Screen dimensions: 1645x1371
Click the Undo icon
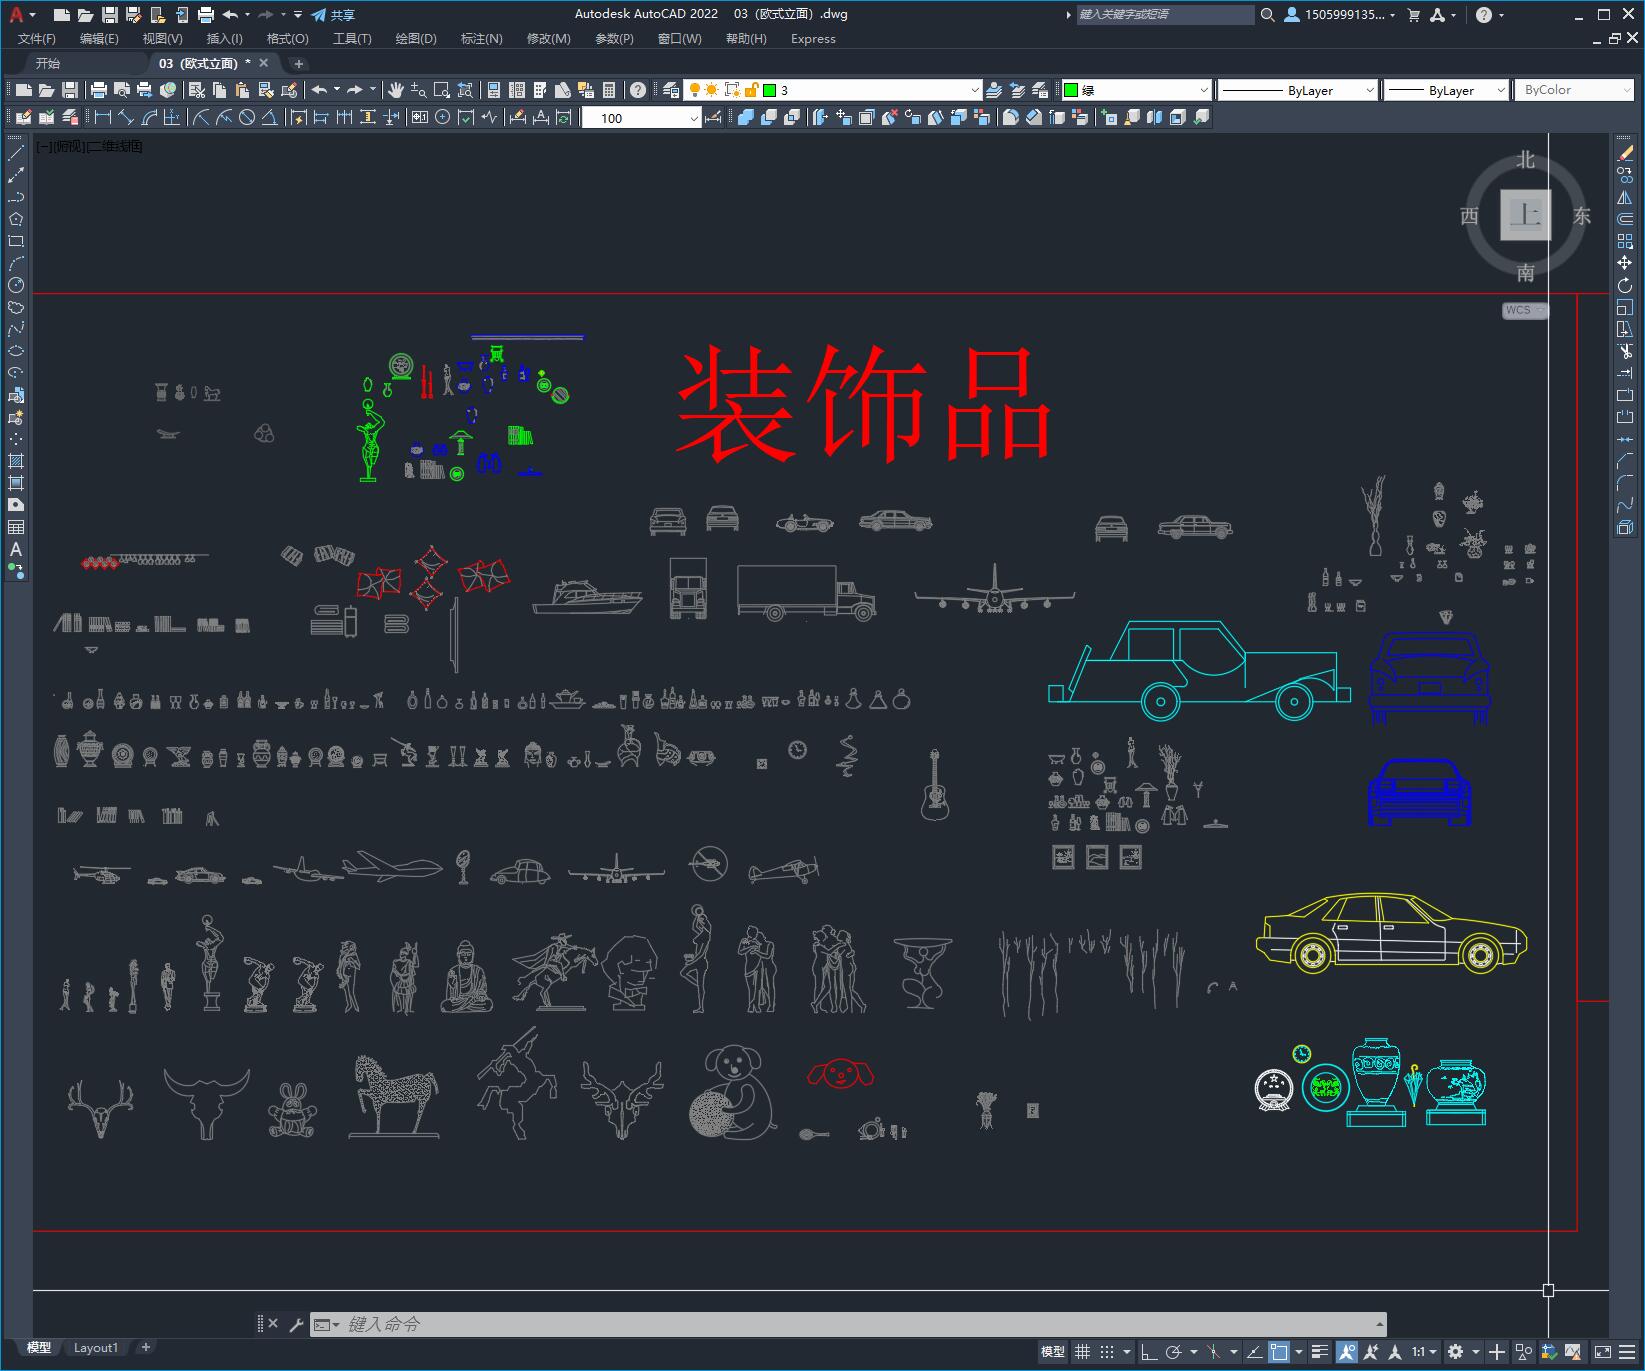tap(228, 14)
